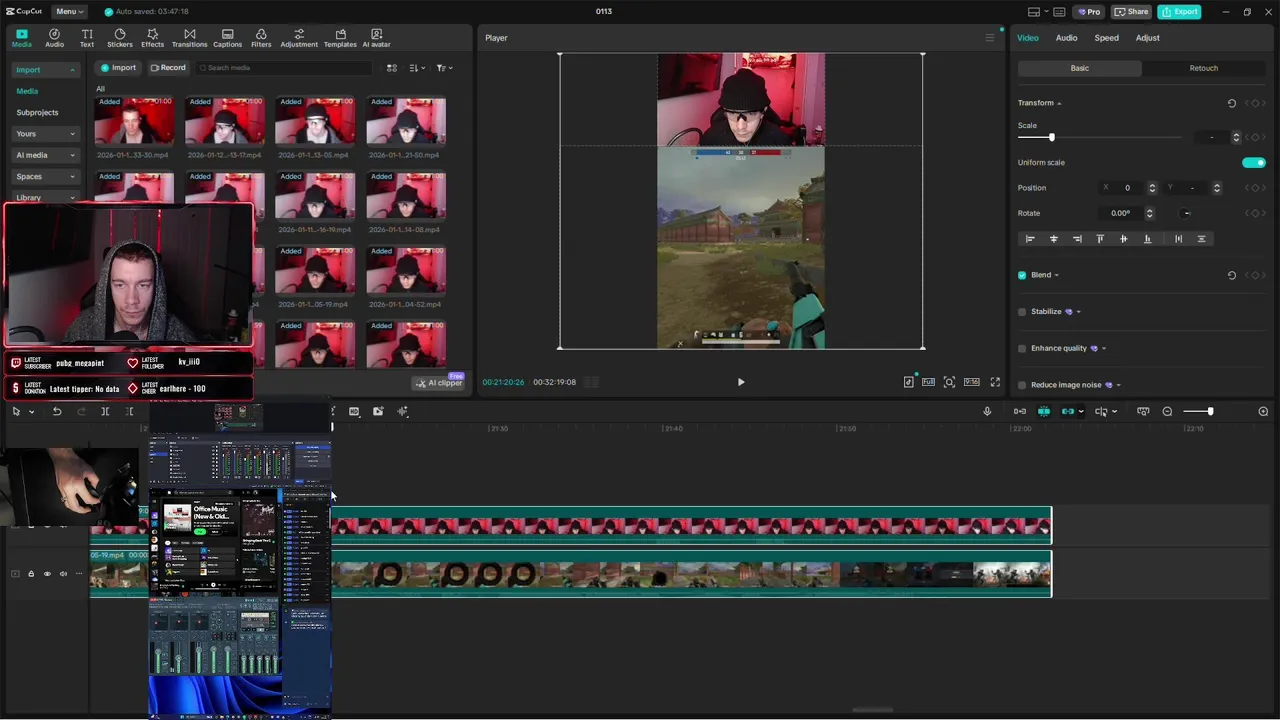Click the 9:16 aspect ratio icon

pyautogui.click(x=971, y=382)
